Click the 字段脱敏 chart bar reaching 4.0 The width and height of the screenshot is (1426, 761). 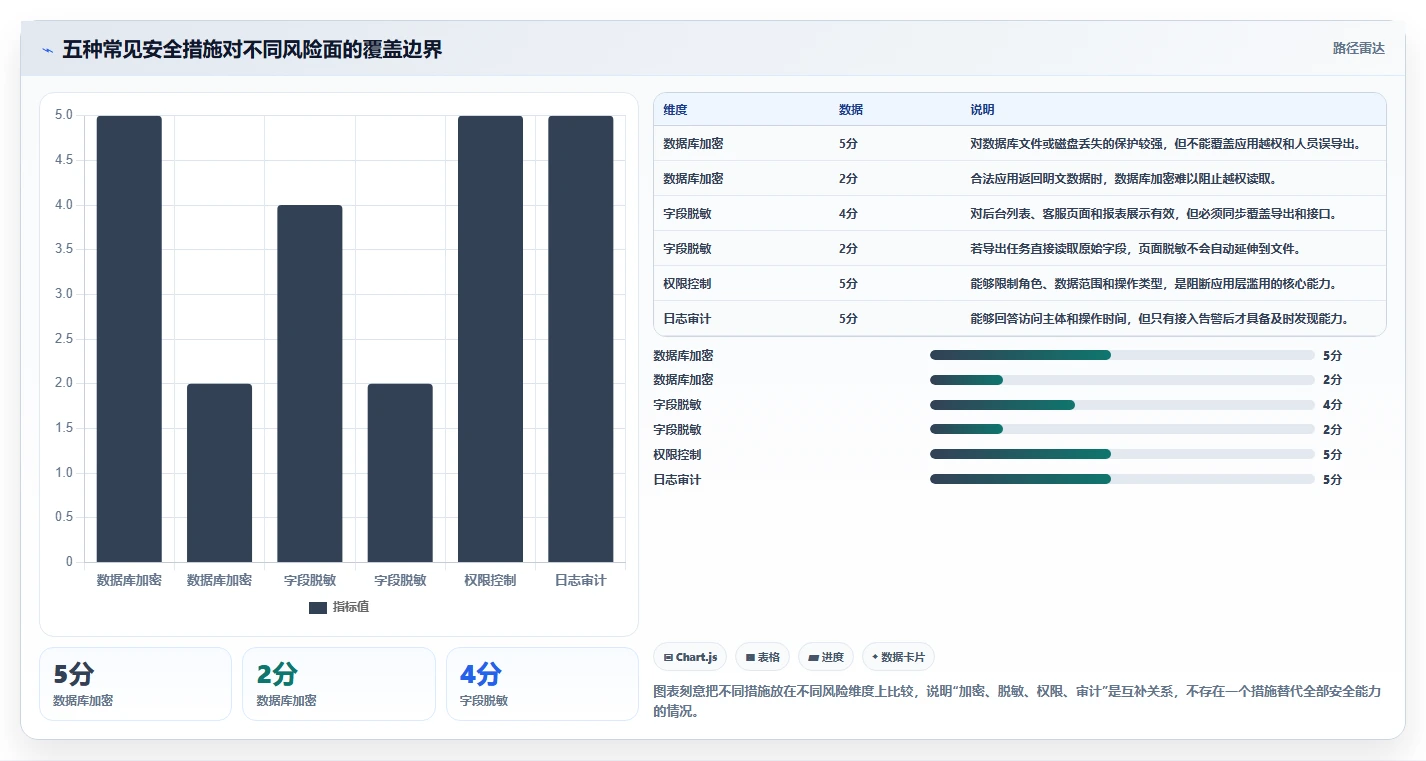(x=310, y=384)
